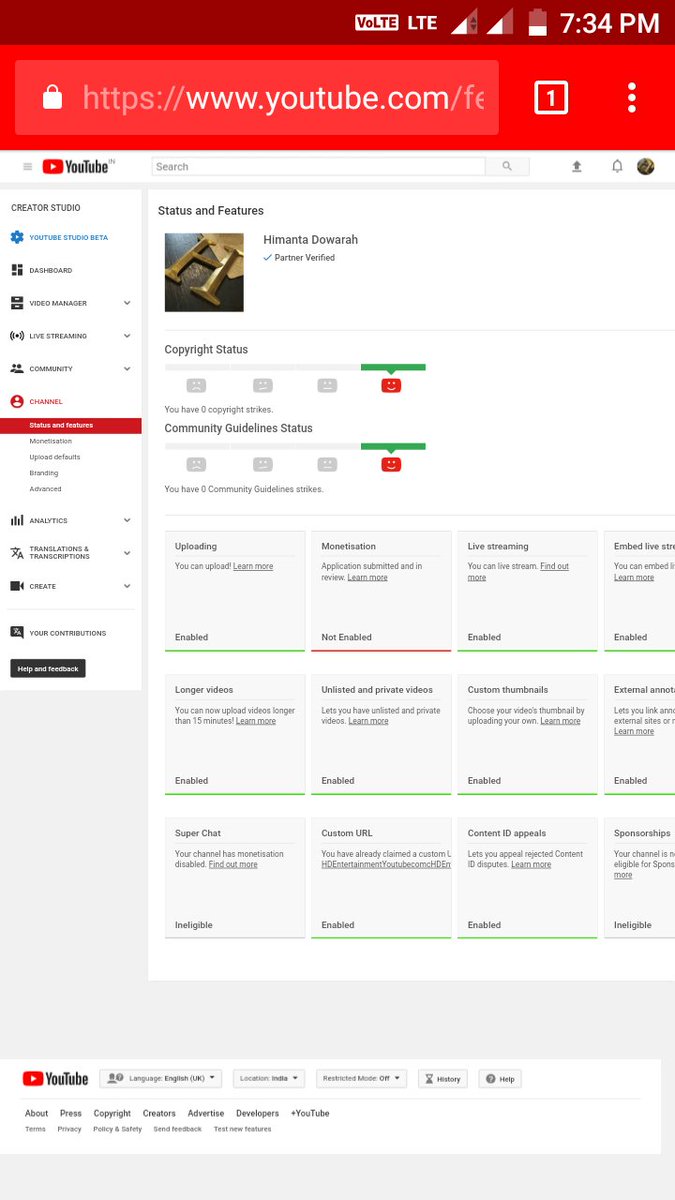This screenshot has height=1200, width=675.
Task: Open browser tab switcher showing 1
Action: coord(551,98)
